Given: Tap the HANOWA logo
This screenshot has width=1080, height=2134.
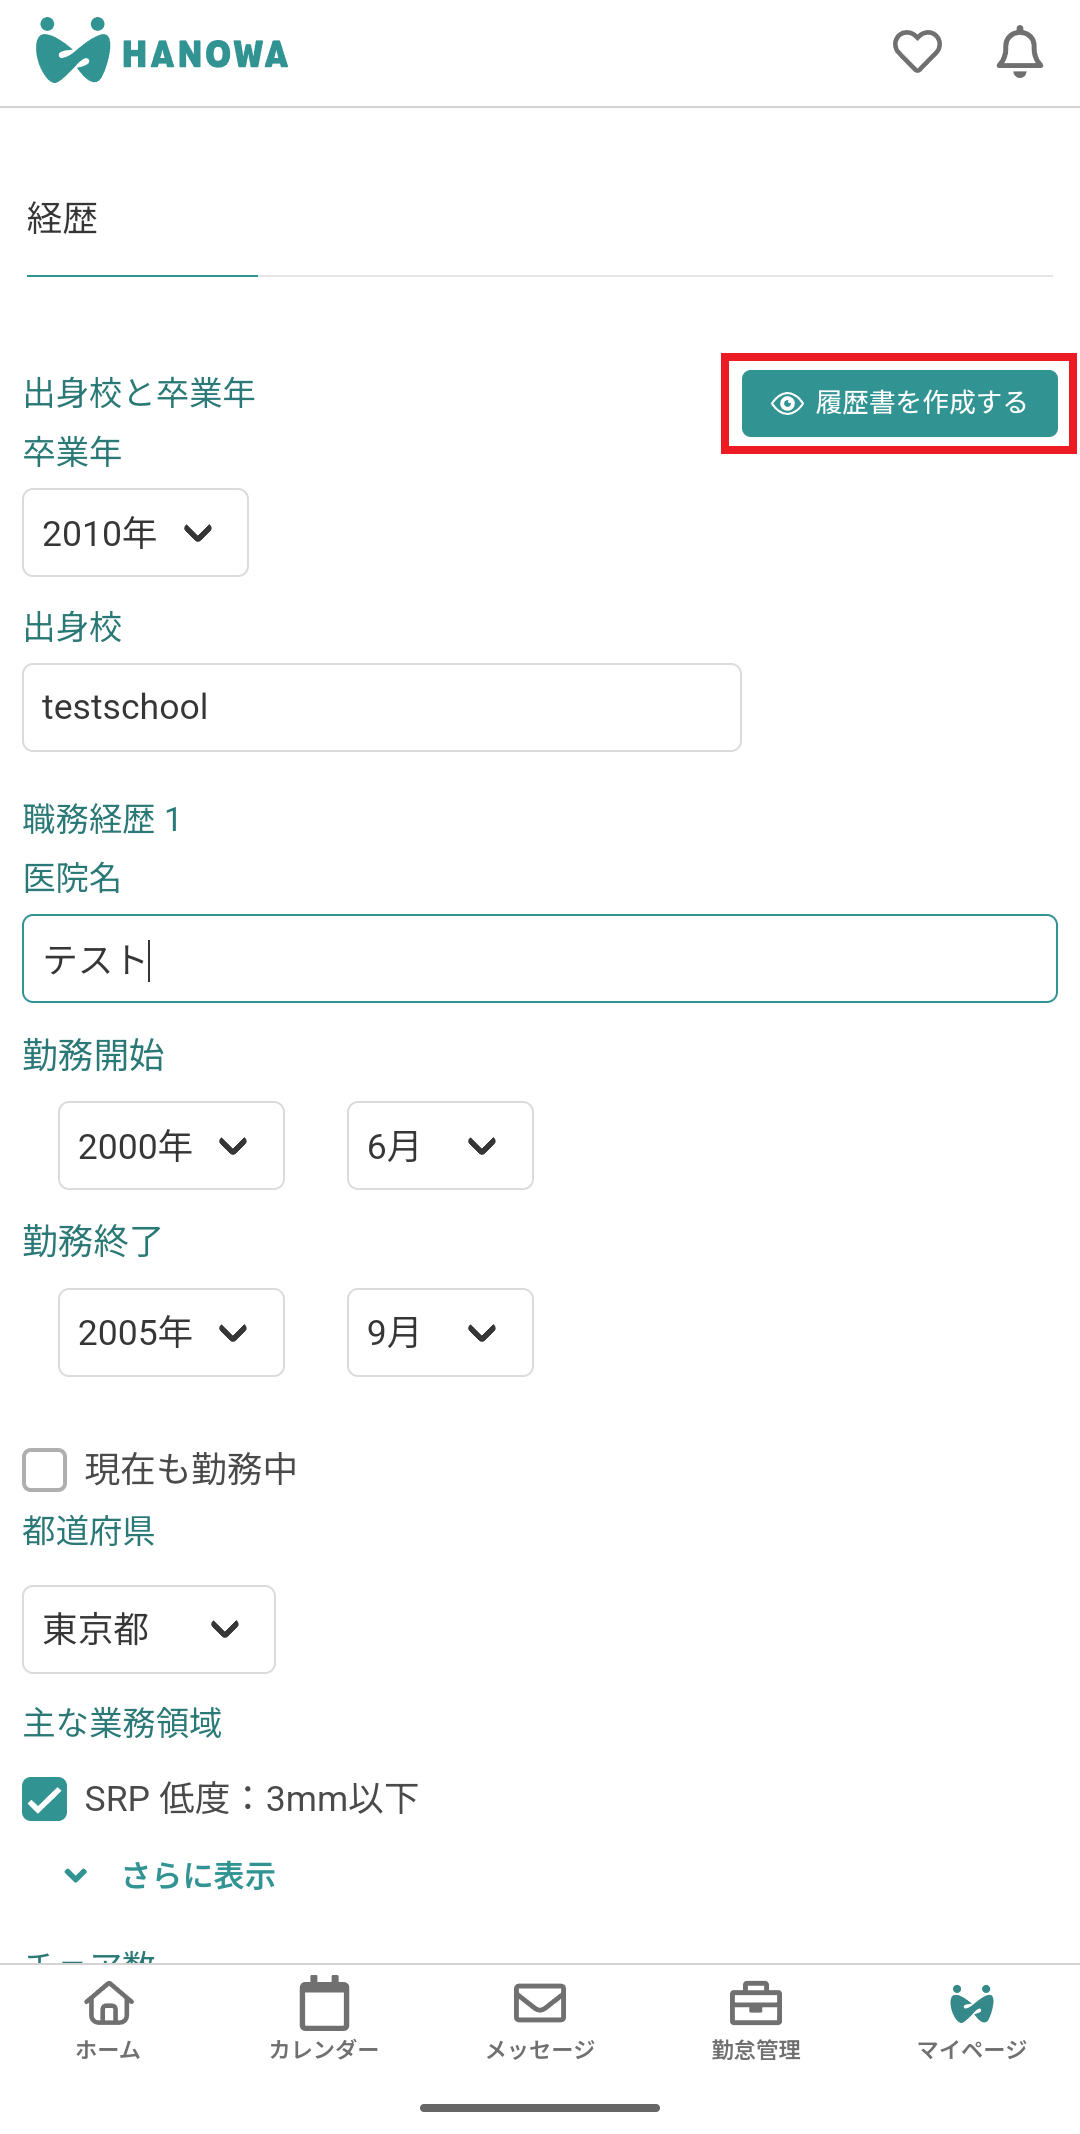Looking at the screenshot, I should (162, 52).
